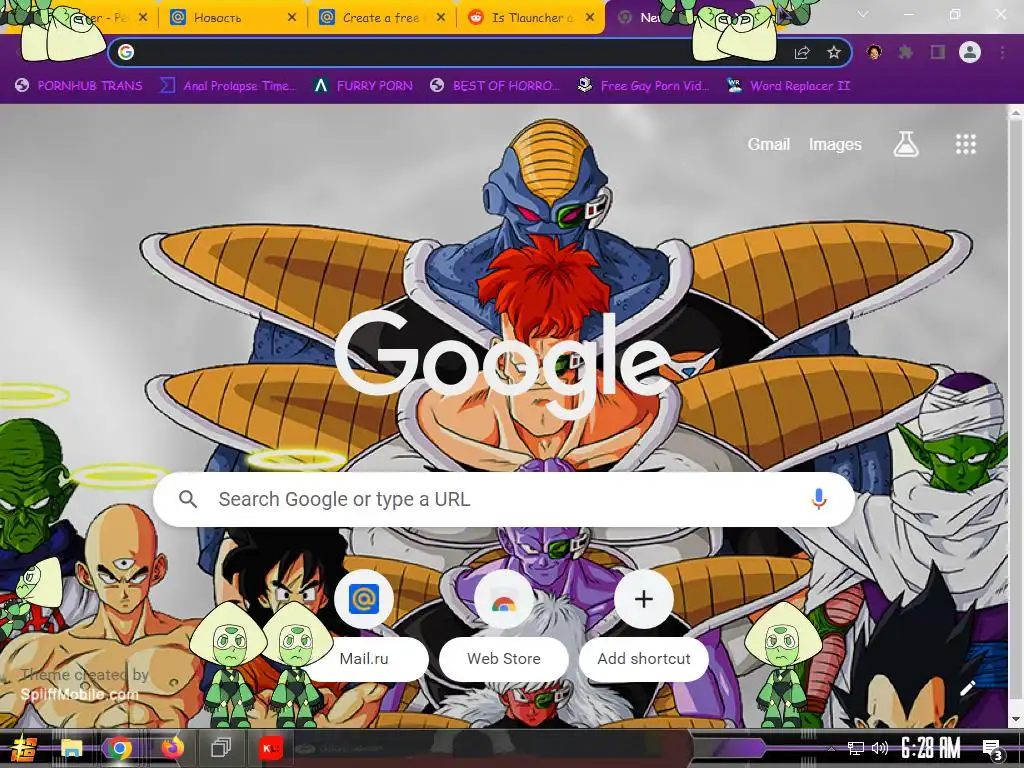Customize this page pencil icon

tap(967, 688)
